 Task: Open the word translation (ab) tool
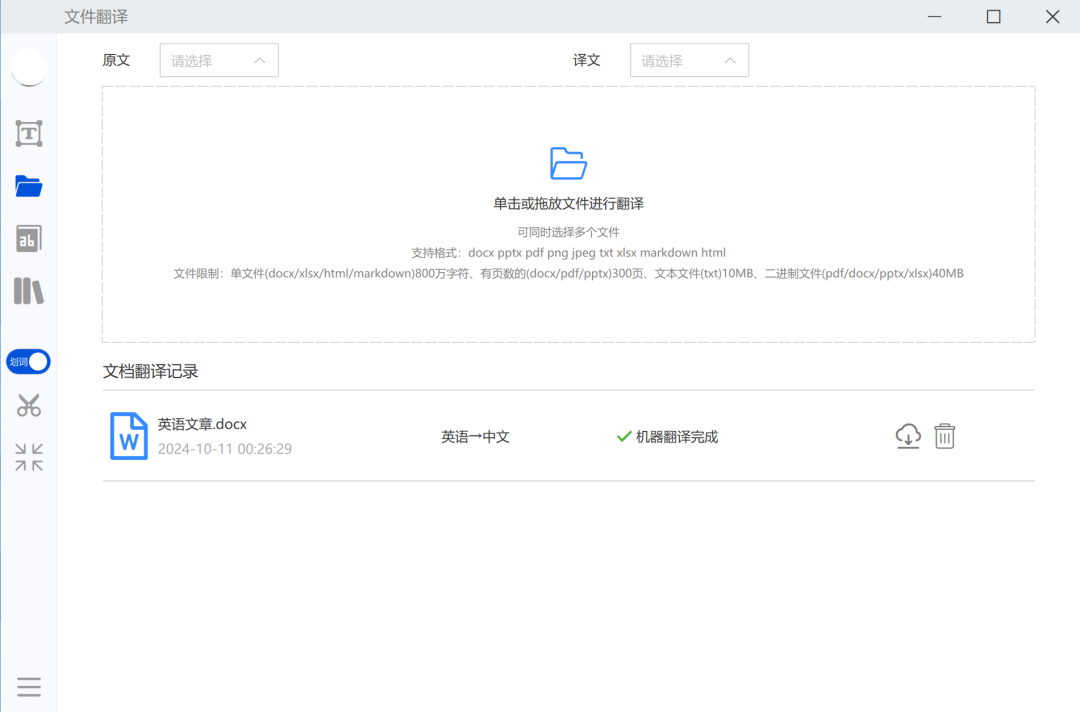point(28,238)
